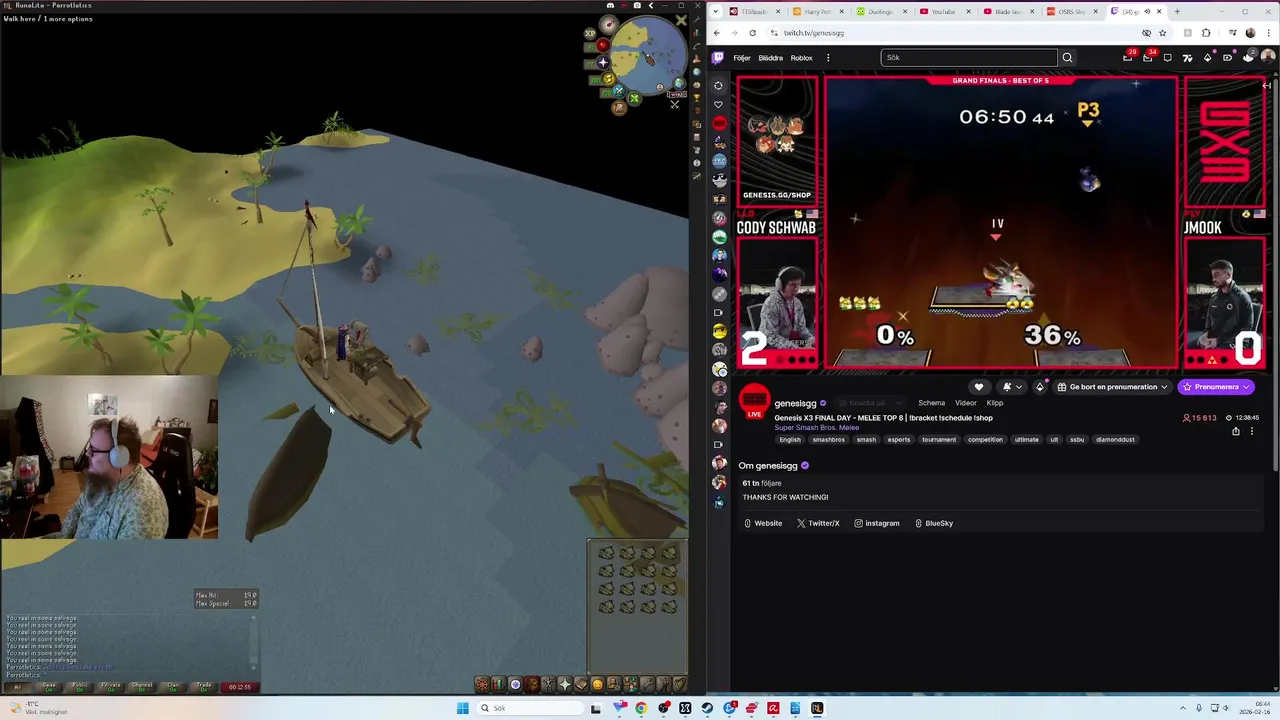Screen dimensions: 1280x720
Task: Toggle the tracking protection eye icon
Action: (x=1146, y=33)
